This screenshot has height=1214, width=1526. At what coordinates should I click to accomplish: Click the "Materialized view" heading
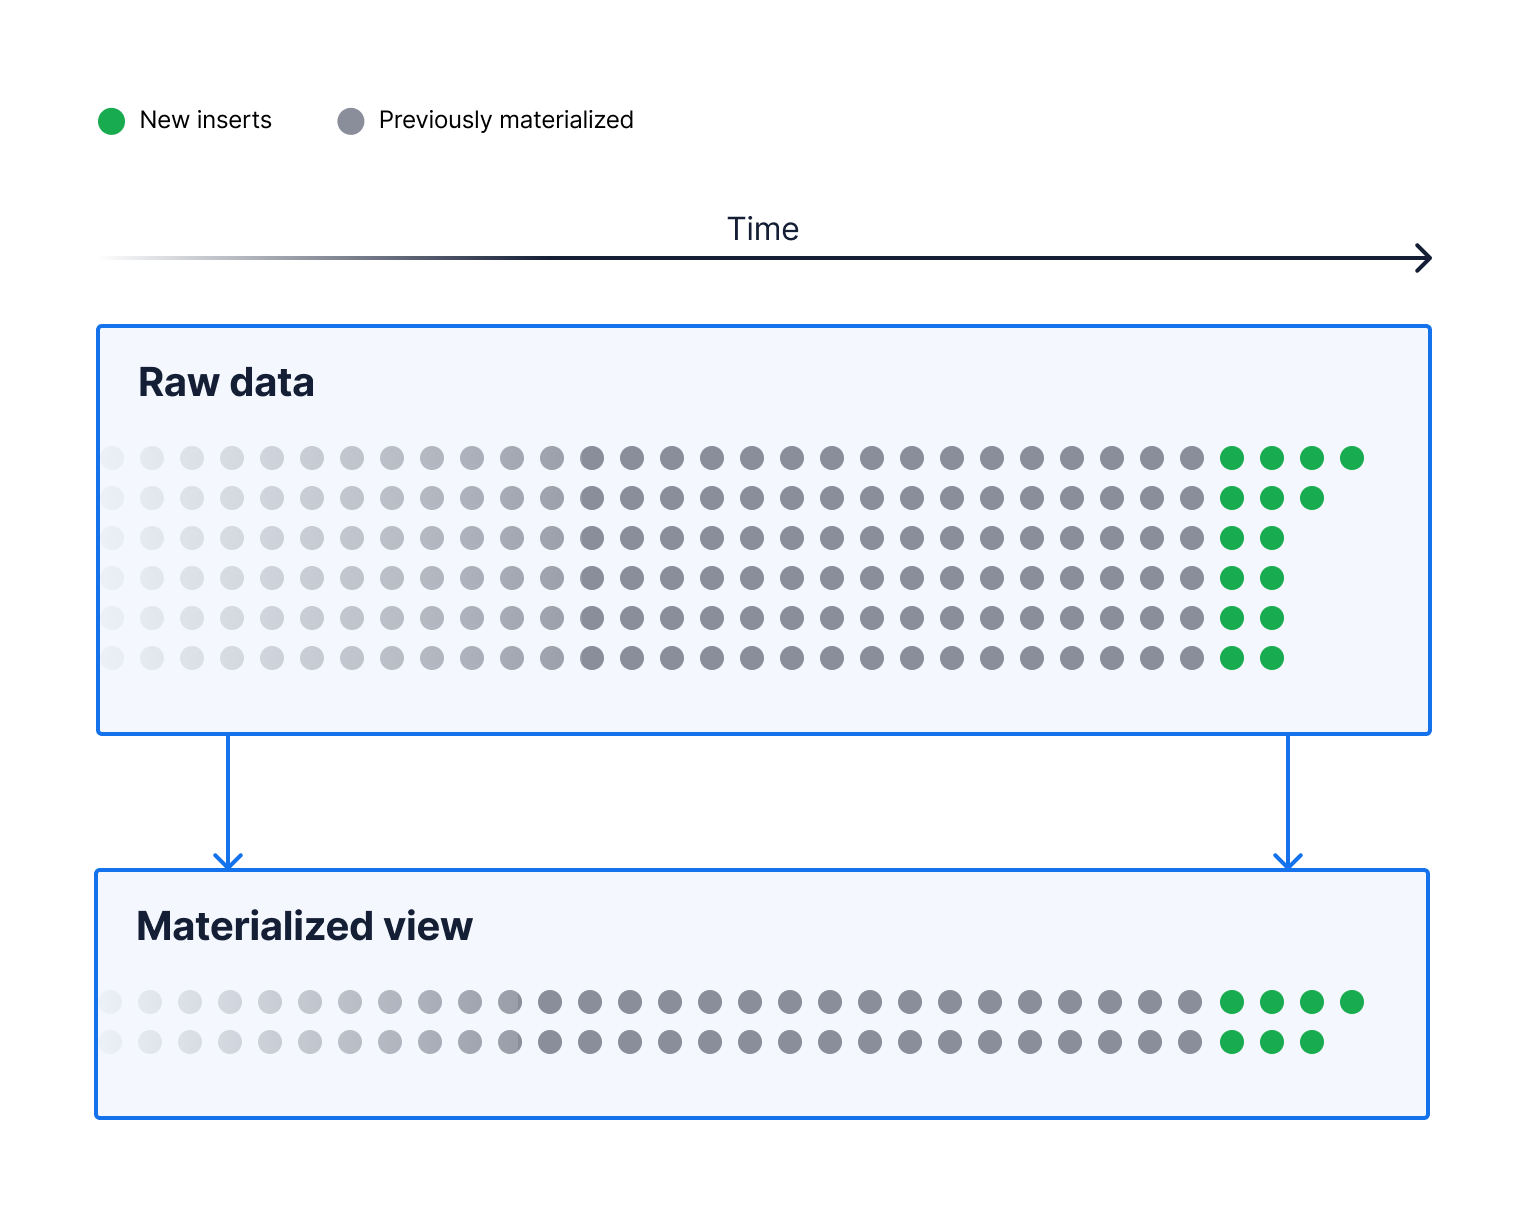[x=304, y=926]
